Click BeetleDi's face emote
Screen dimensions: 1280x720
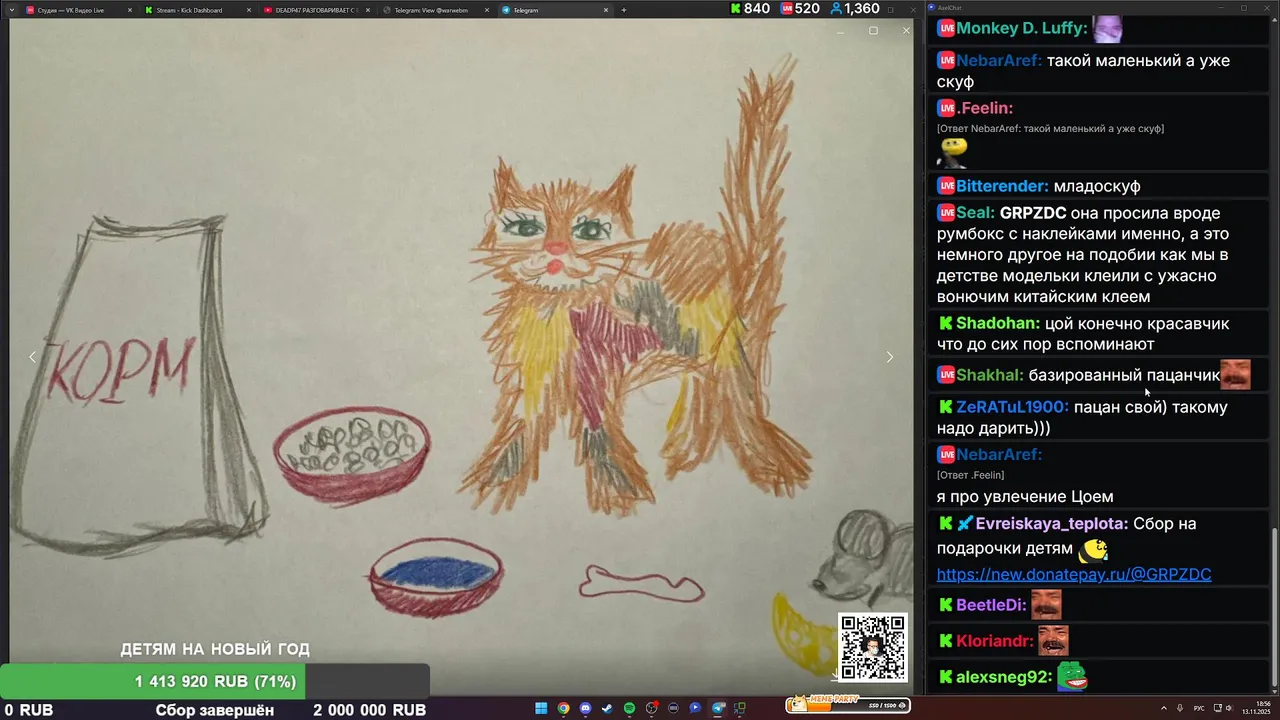pyautogui.click(x=1046, y=605)
